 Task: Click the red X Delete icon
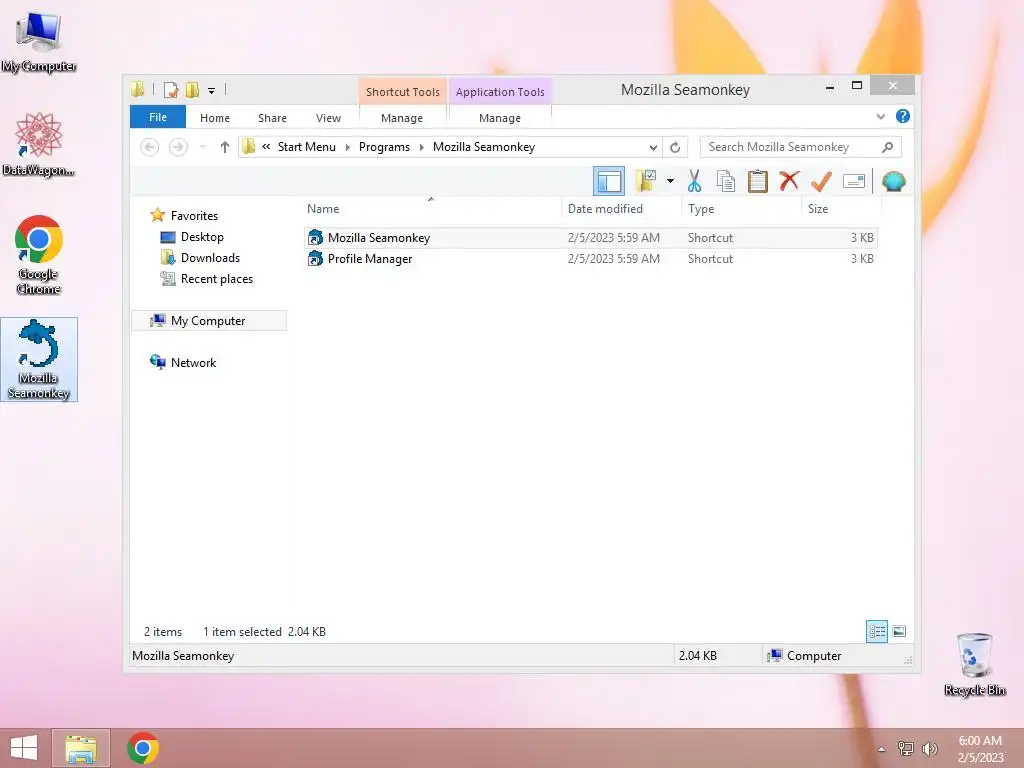[x=789, y=180]
